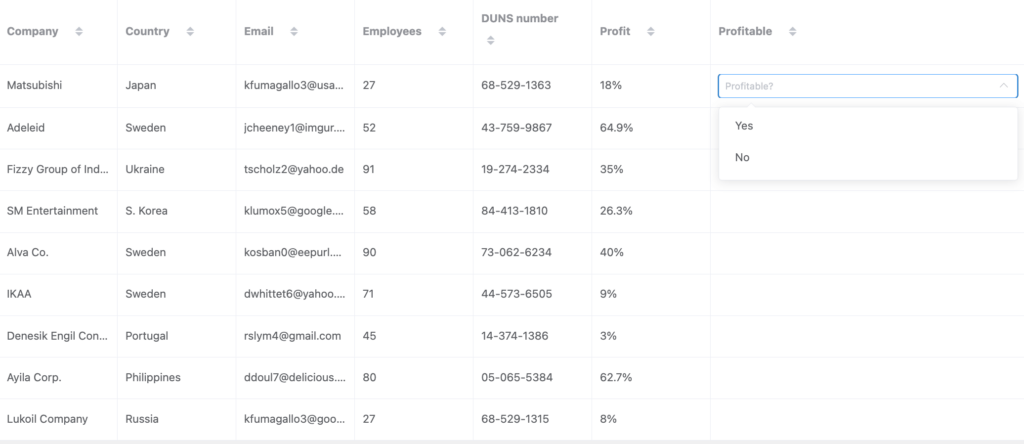Select the Denesik Engil Con... cell
Image resolution: width=1024 pixels, height=444 pixels.
coord(59,336)
